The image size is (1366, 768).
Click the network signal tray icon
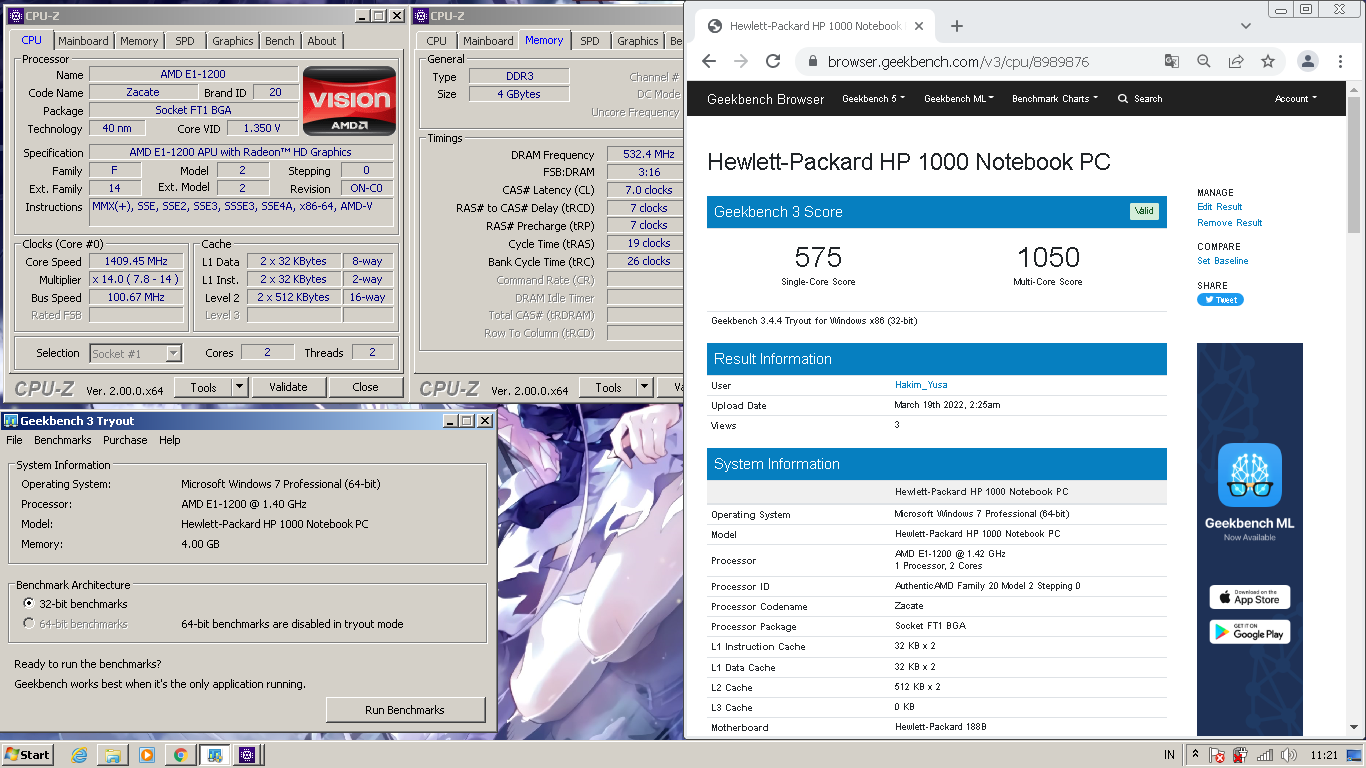point(1265,755)
